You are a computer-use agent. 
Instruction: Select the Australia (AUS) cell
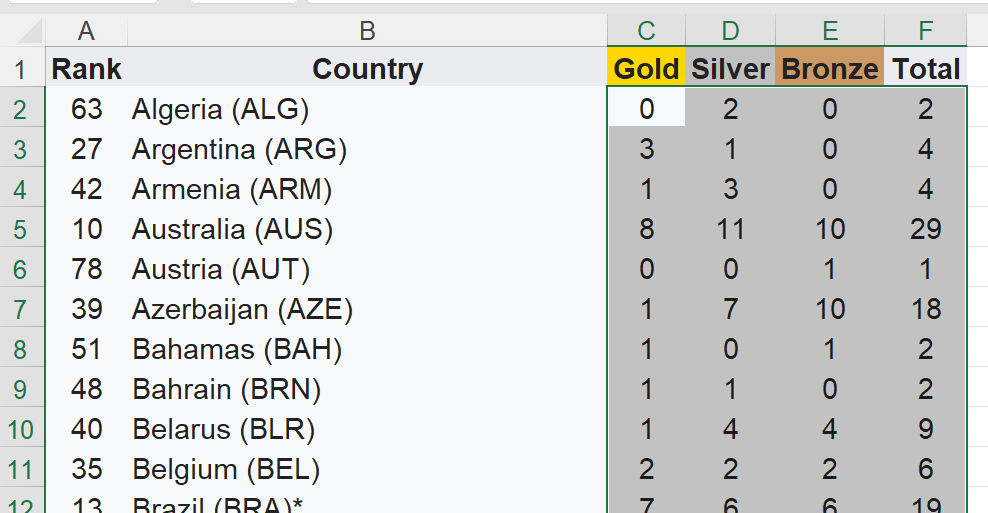point(367,229)
